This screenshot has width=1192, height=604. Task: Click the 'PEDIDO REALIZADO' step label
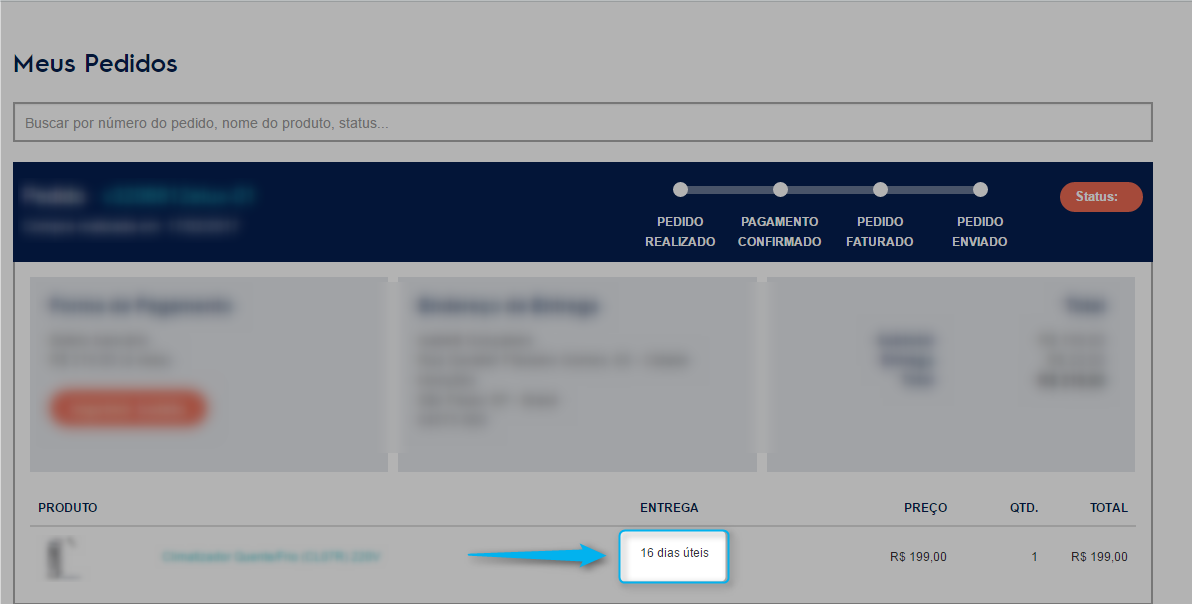click(680, 232)
